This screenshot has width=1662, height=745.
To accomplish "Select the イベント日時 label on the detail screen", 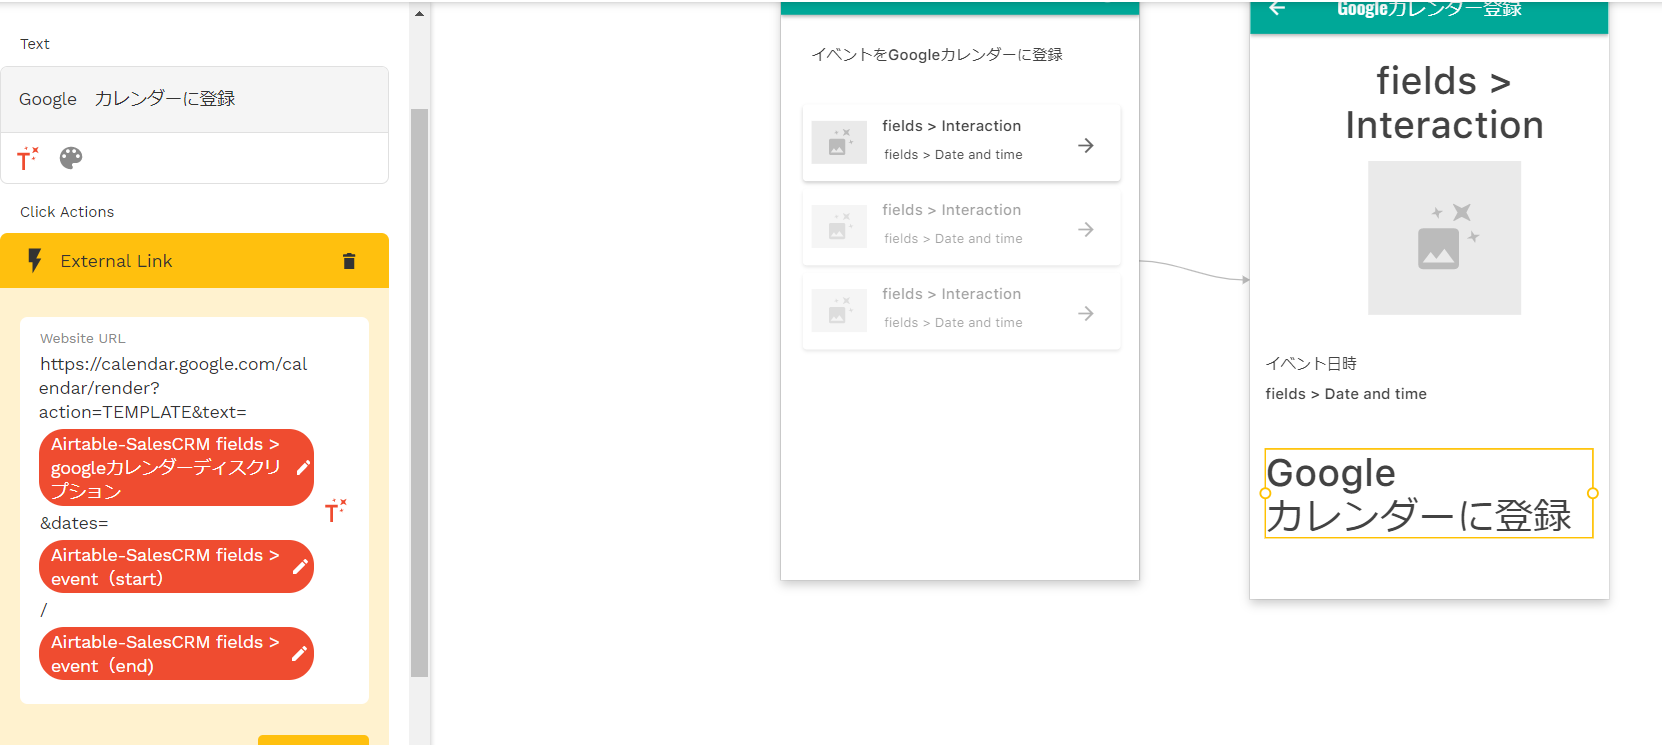I will click(1311, 364).
